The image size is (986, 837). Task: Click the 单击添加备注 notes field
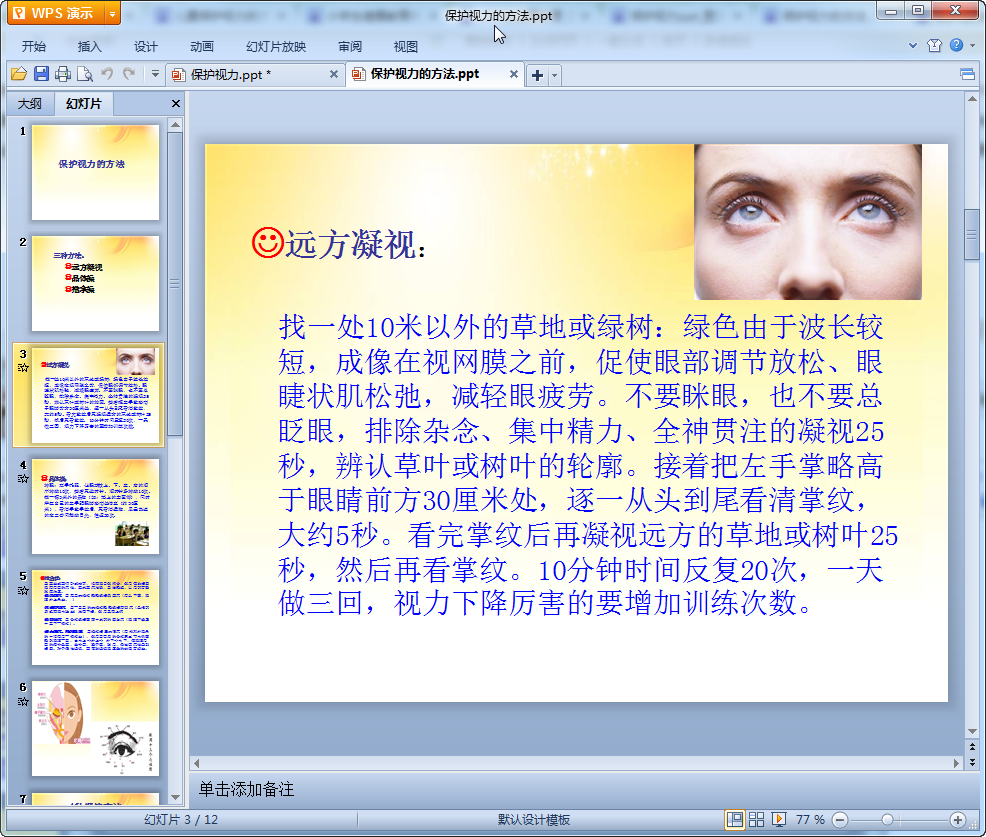pyautogui.click(x=577, y=790)
